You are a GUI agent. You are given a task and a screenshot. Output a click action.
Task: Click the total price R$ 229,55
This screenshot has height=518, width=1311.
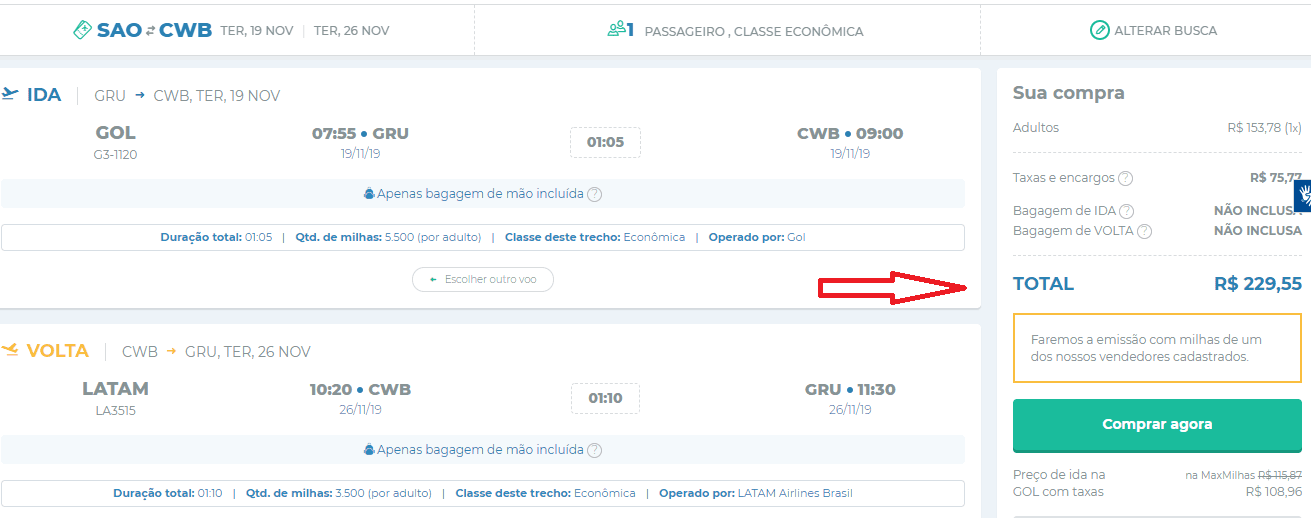1258,284
